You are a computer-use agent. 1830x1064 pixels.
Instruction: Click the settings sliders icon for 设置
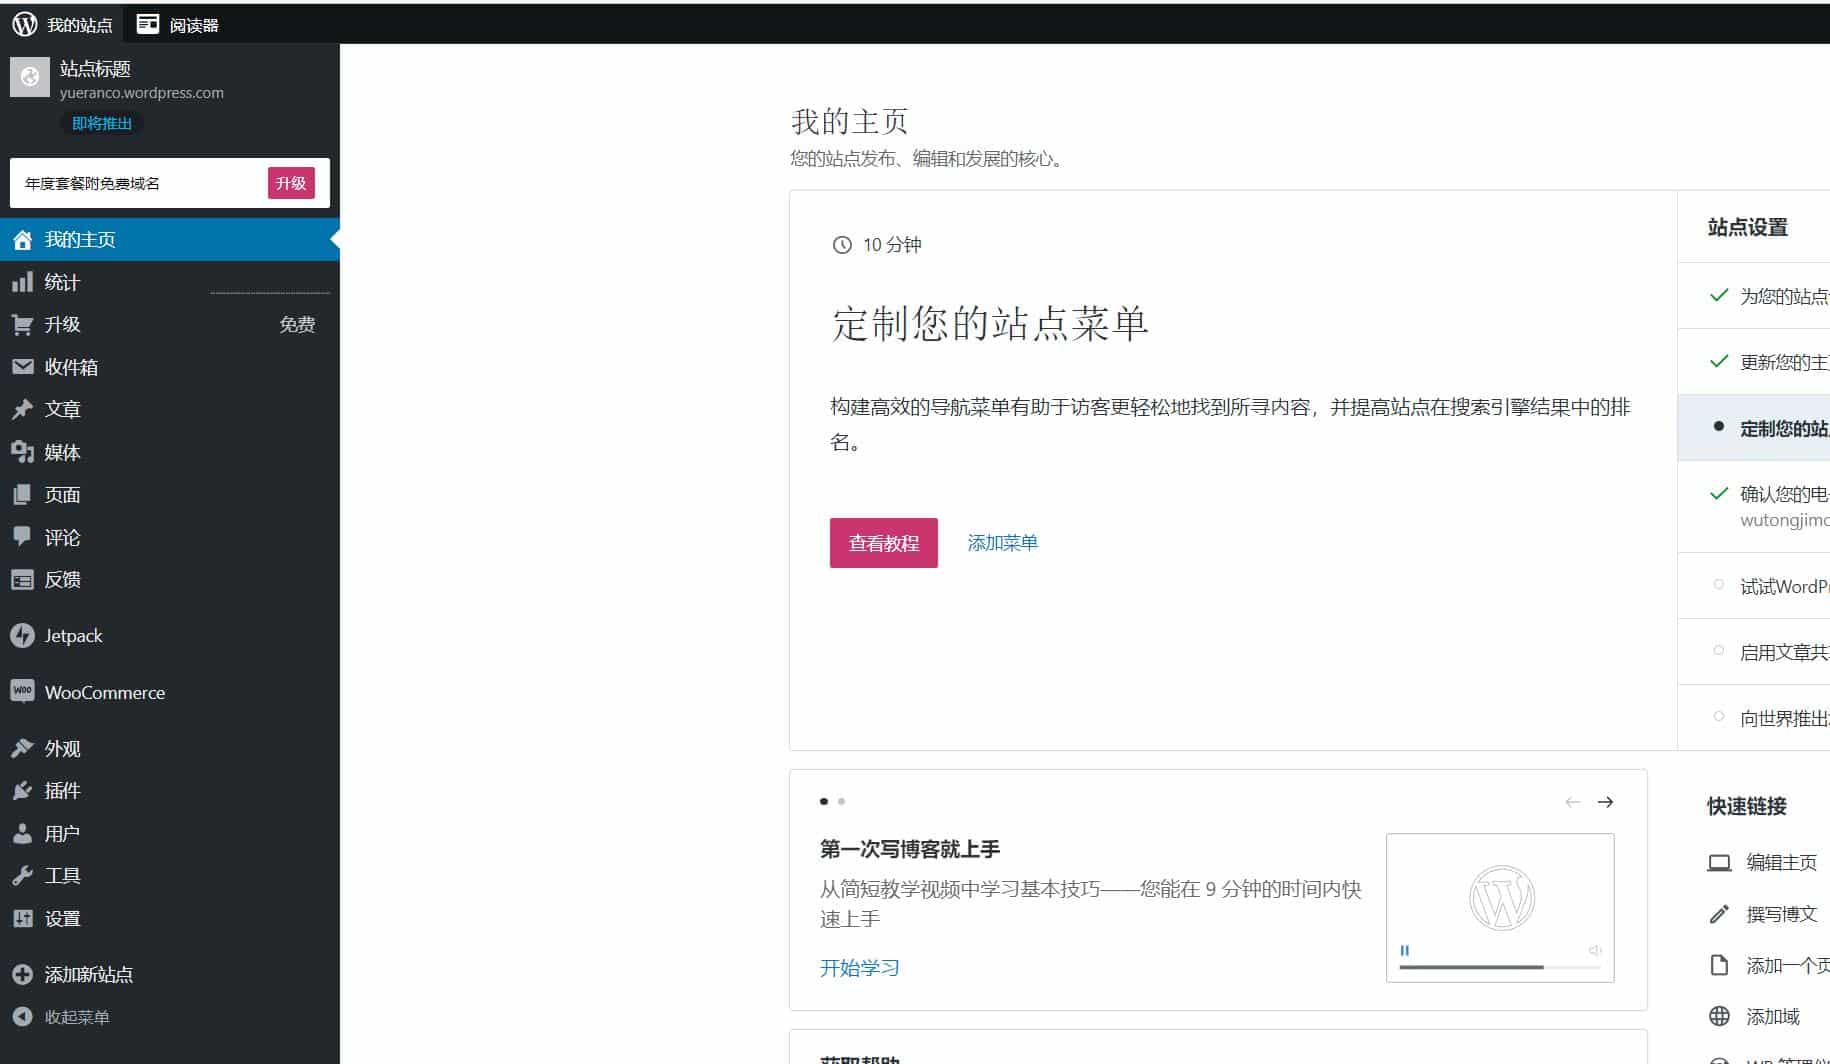[22, 918]
